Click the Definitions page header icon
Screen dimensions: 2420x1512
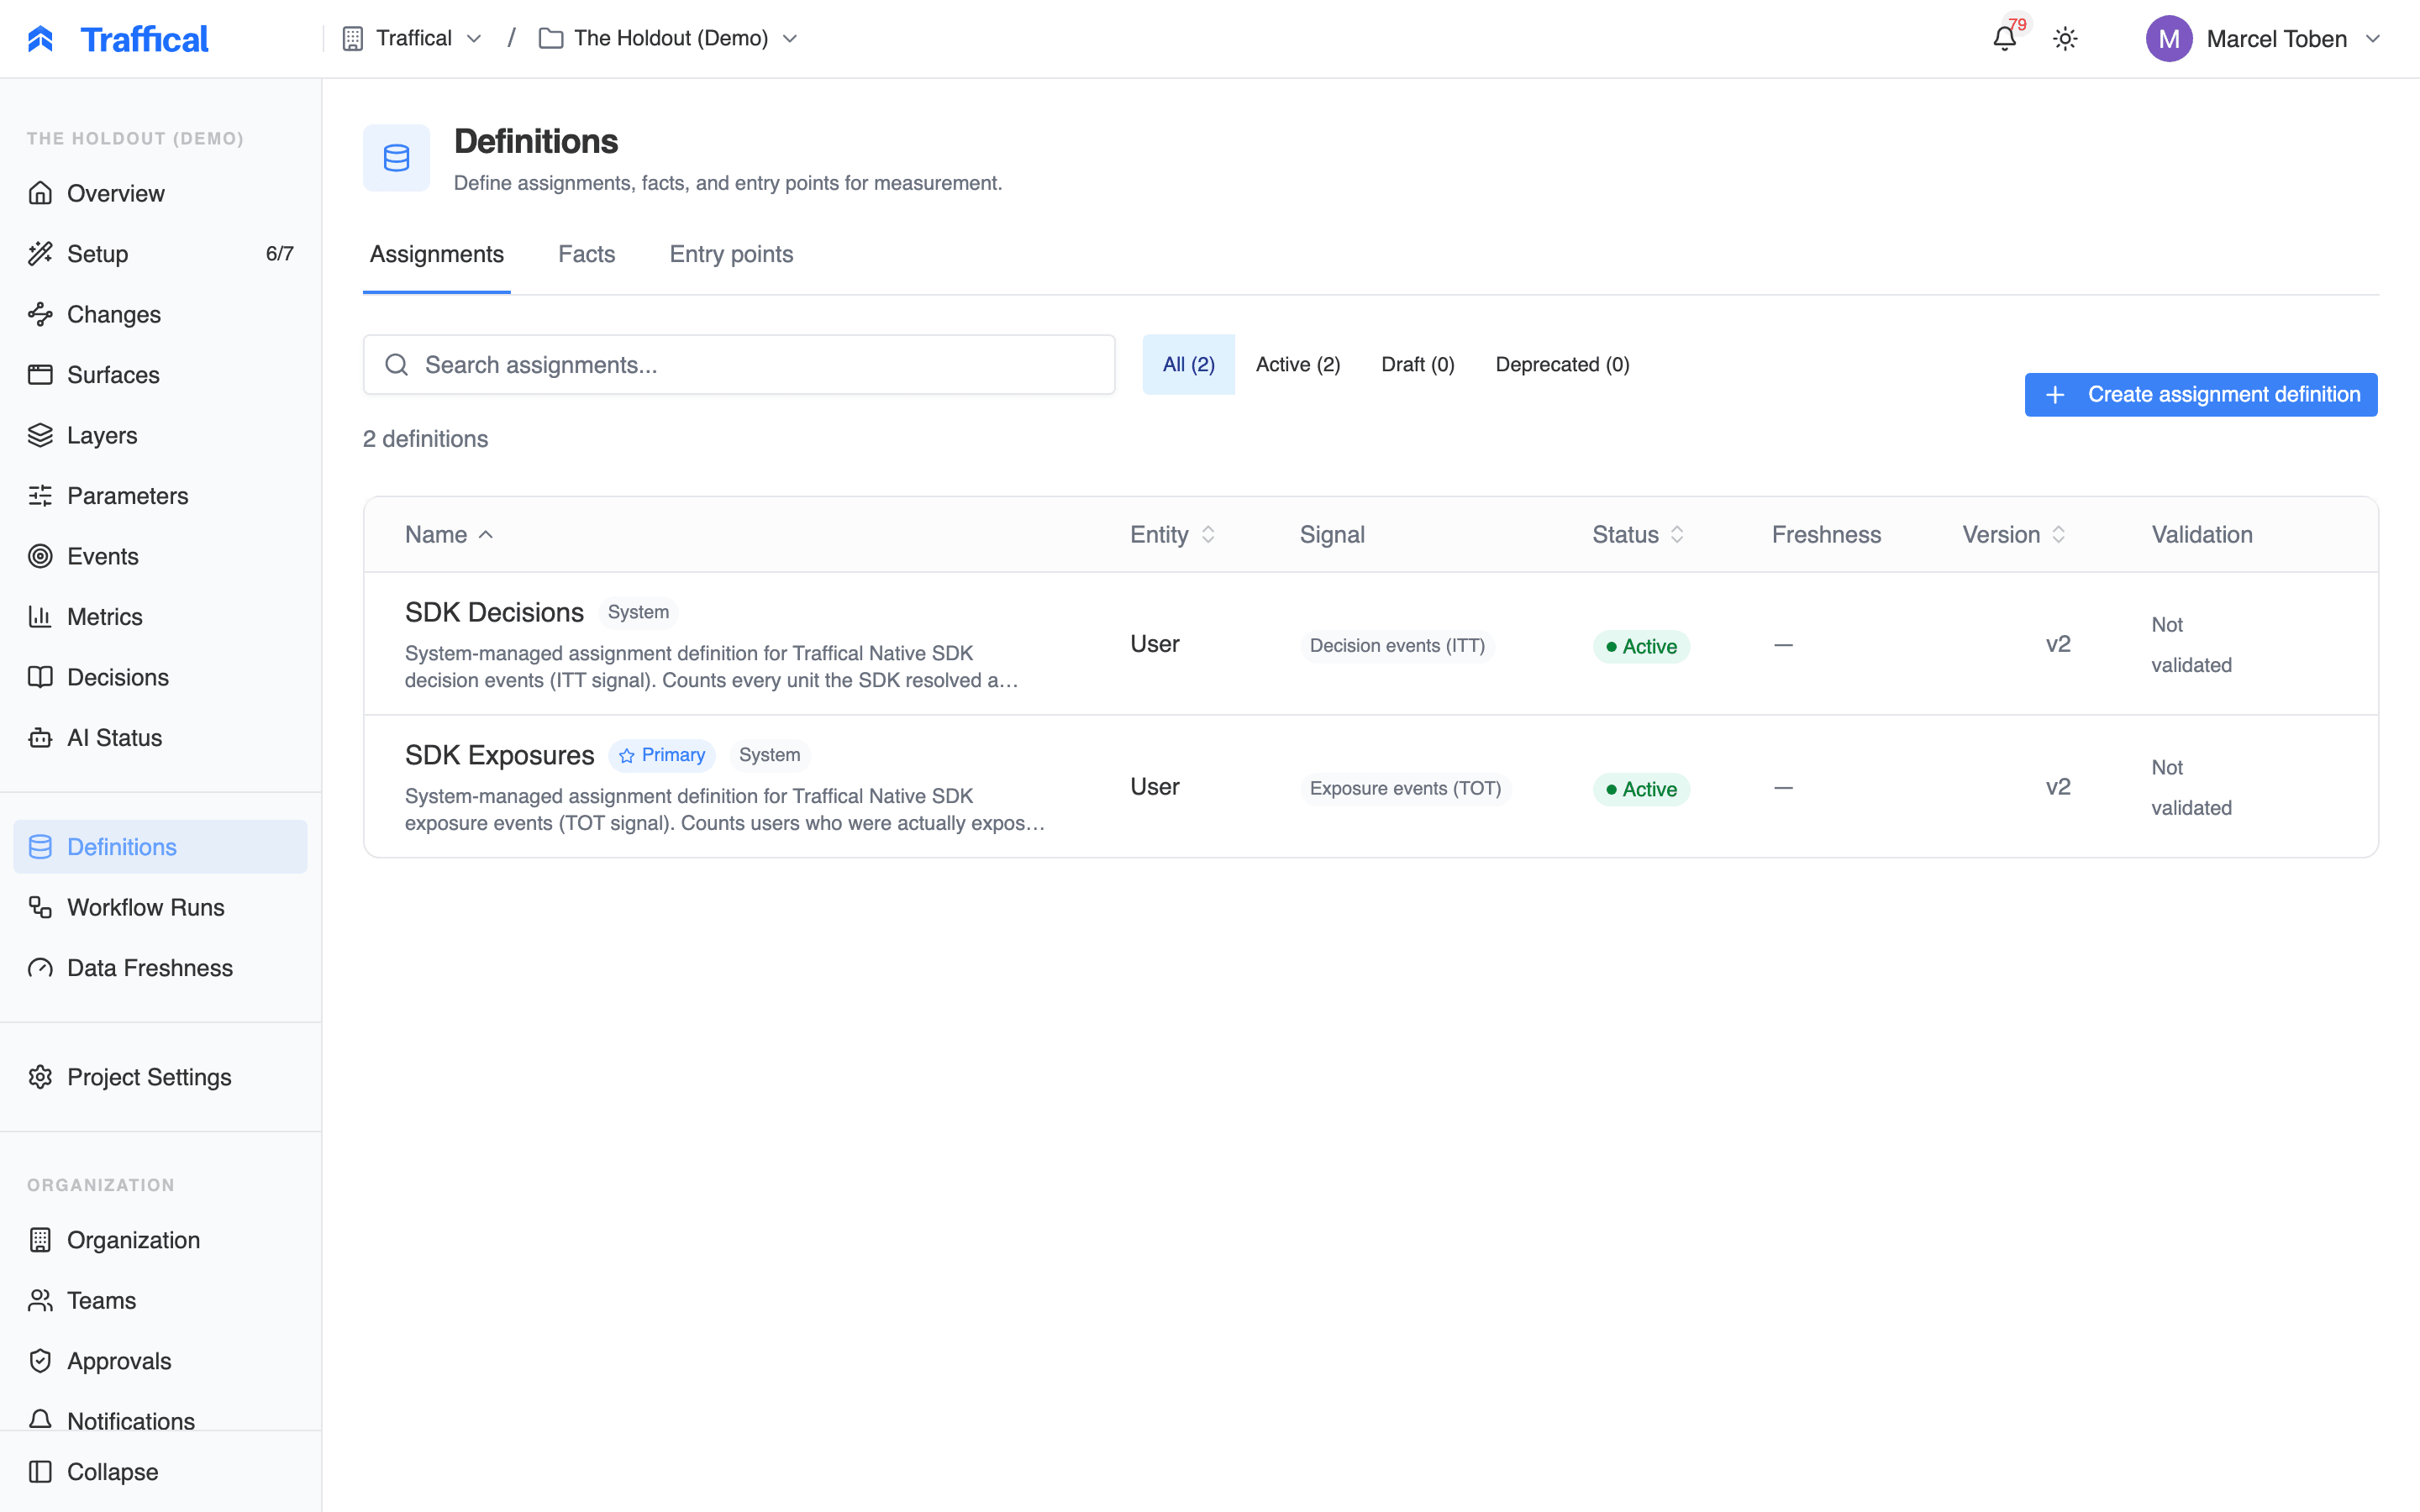point(396,158)
